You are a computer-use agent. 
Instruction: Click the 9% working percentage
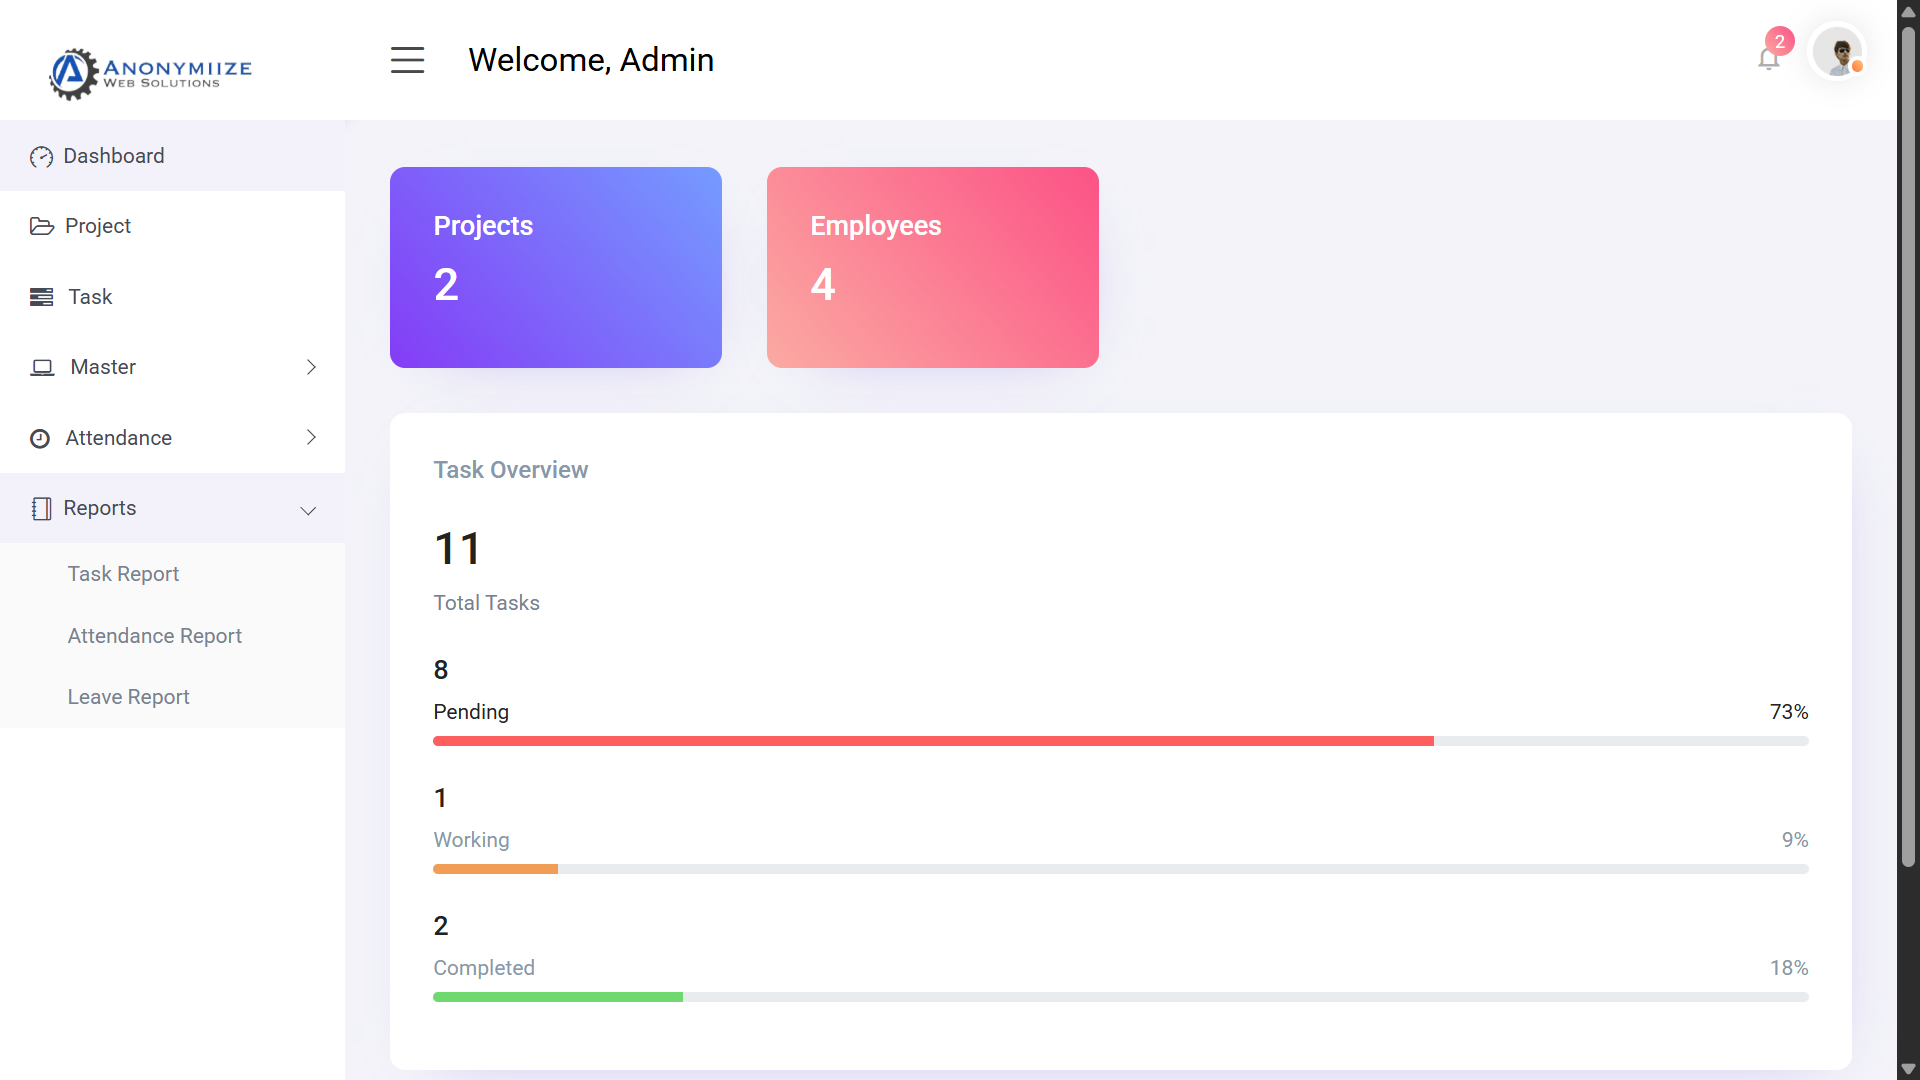coord(1795,840)
